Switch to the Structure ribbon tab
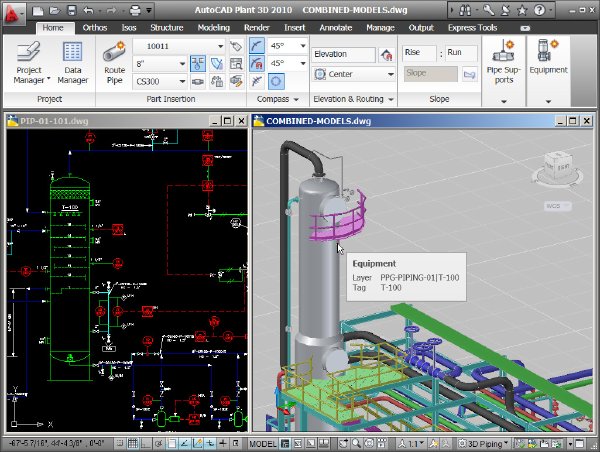The image size is (600, 452). pos(167,28)
